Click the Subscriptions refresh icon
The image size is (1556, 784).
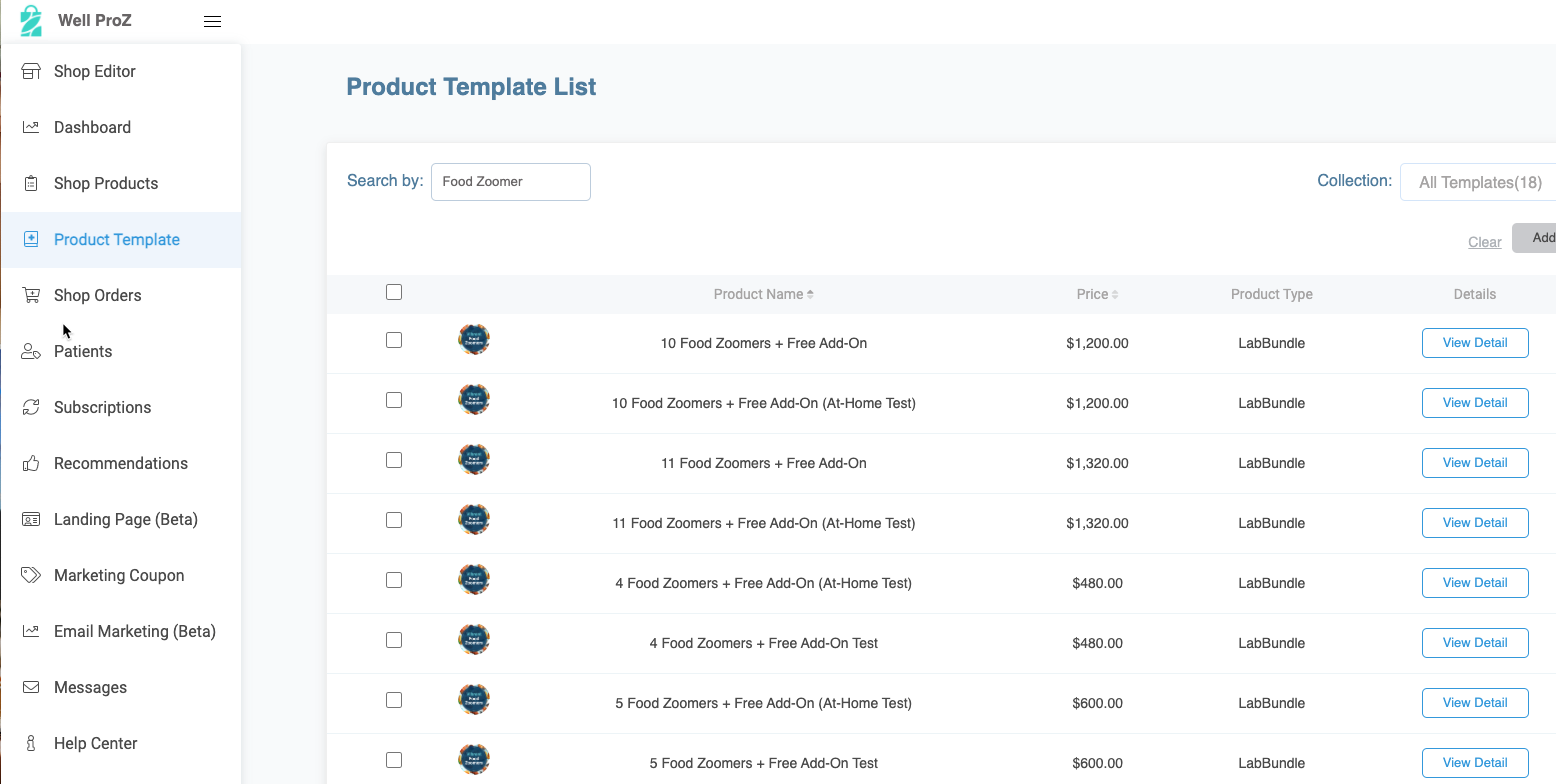click(x=31, y=407)
